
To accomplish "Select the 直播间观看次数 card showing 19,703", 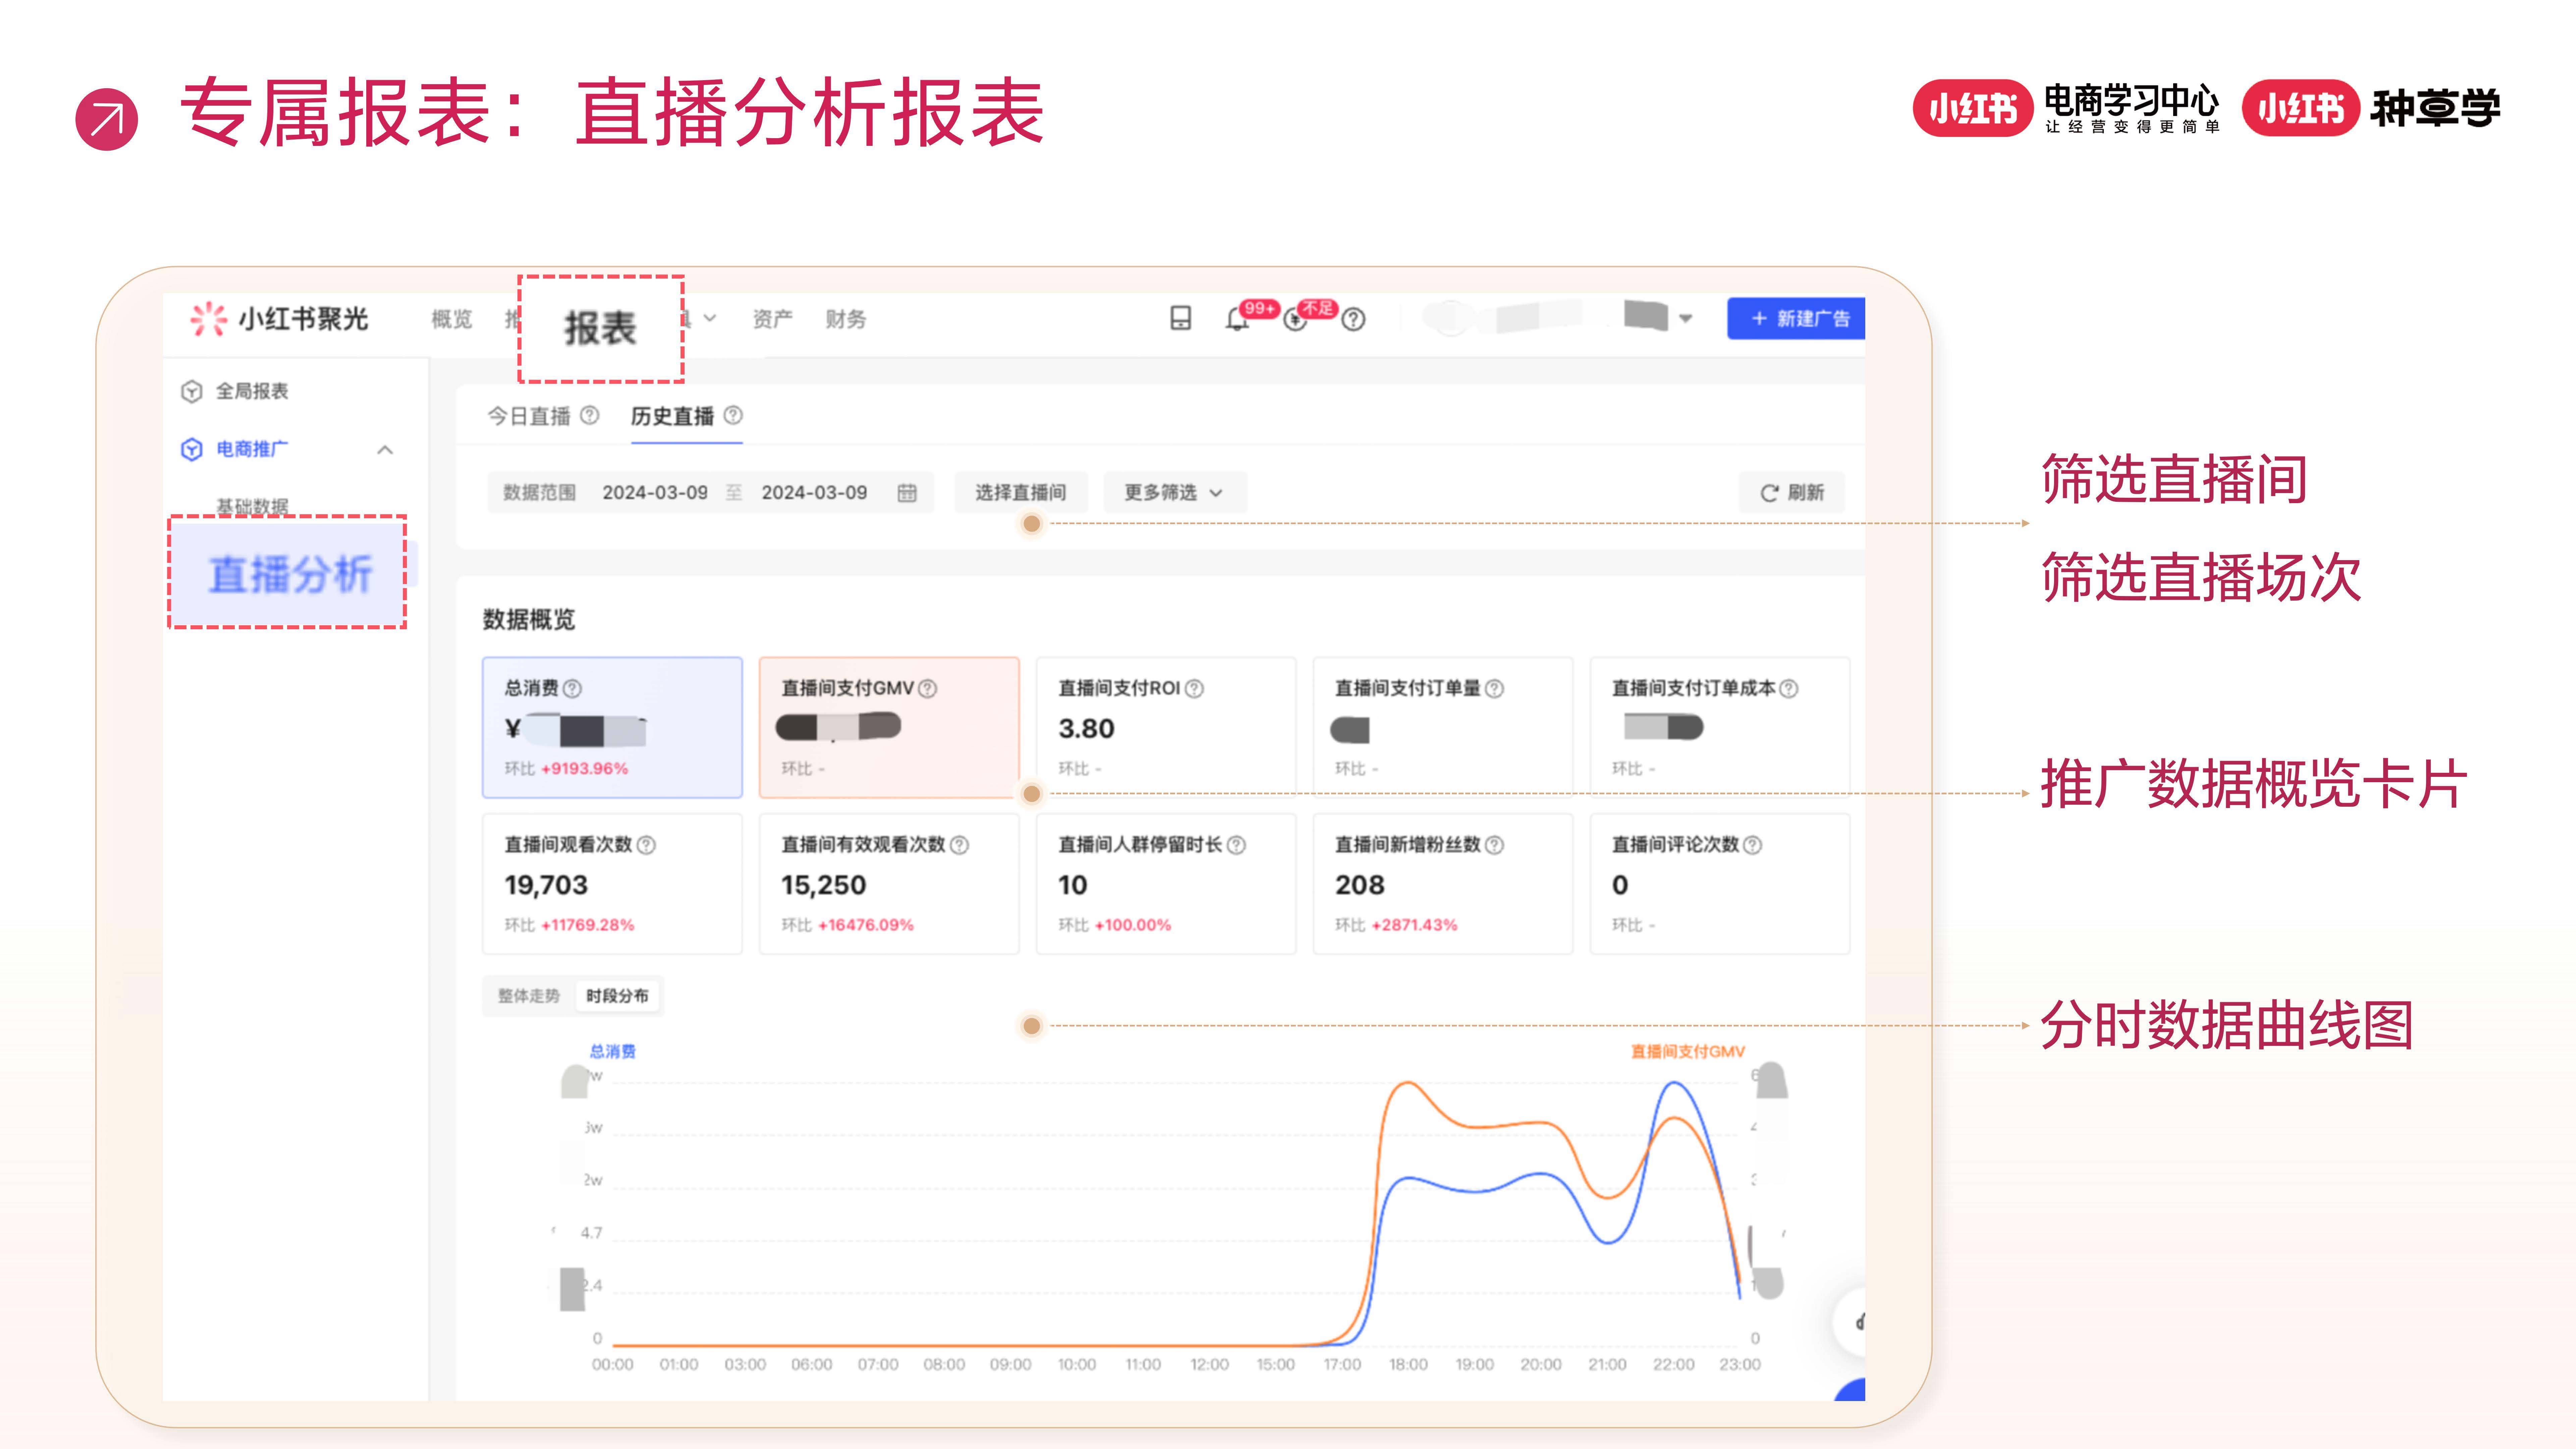I will pos(612,884).
